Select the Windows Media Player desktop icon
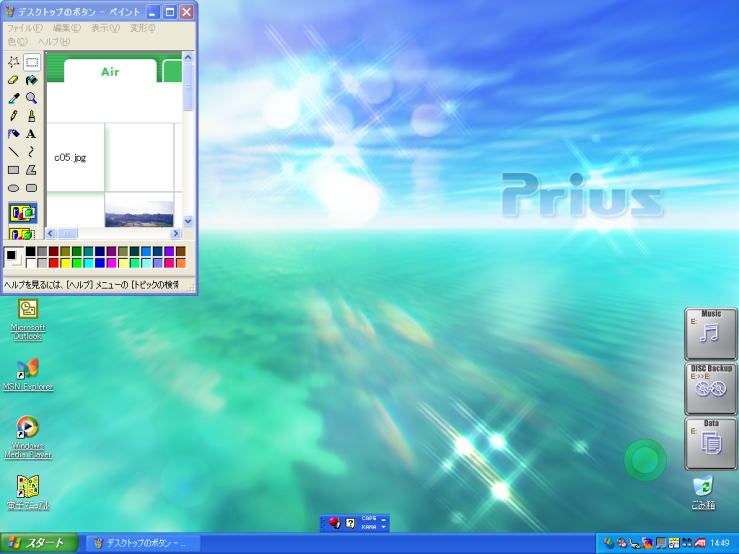 (x=28, y=437)
